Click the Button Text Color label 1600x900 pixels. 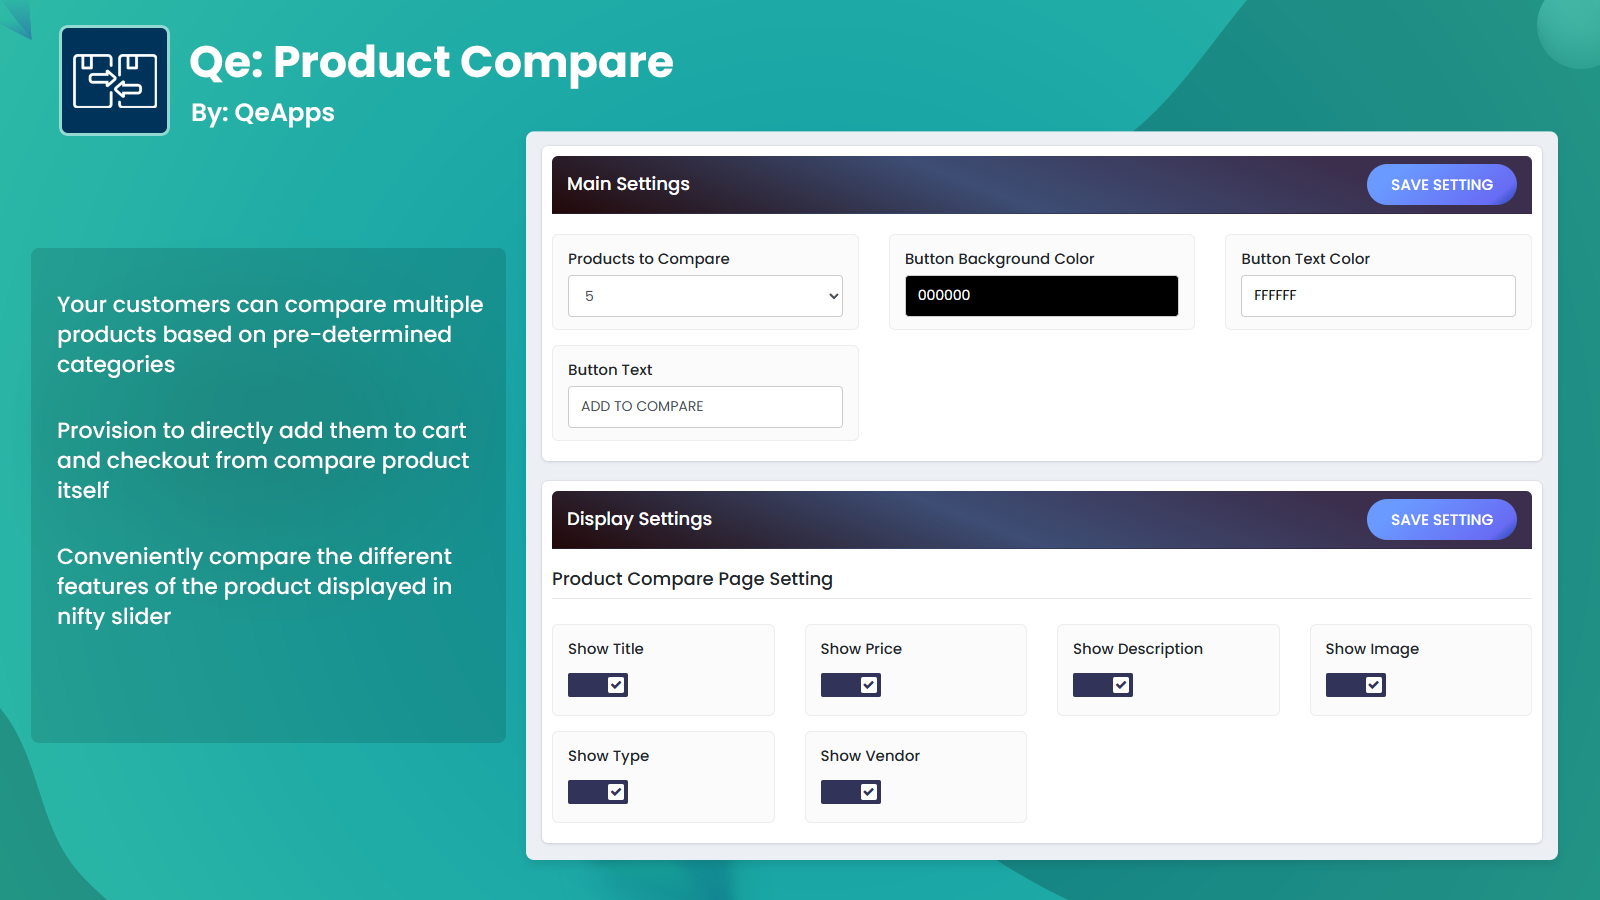1306,259
